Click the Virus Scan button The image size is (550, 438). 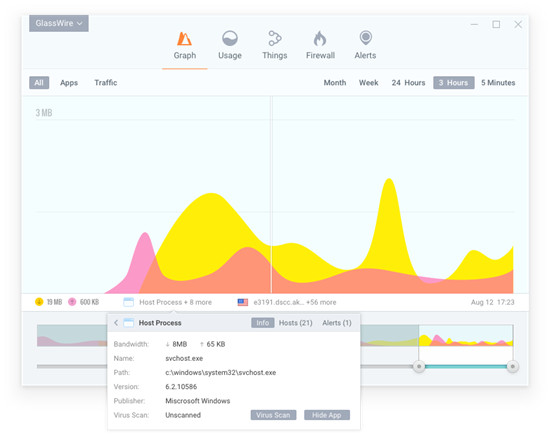coord(273,415)
